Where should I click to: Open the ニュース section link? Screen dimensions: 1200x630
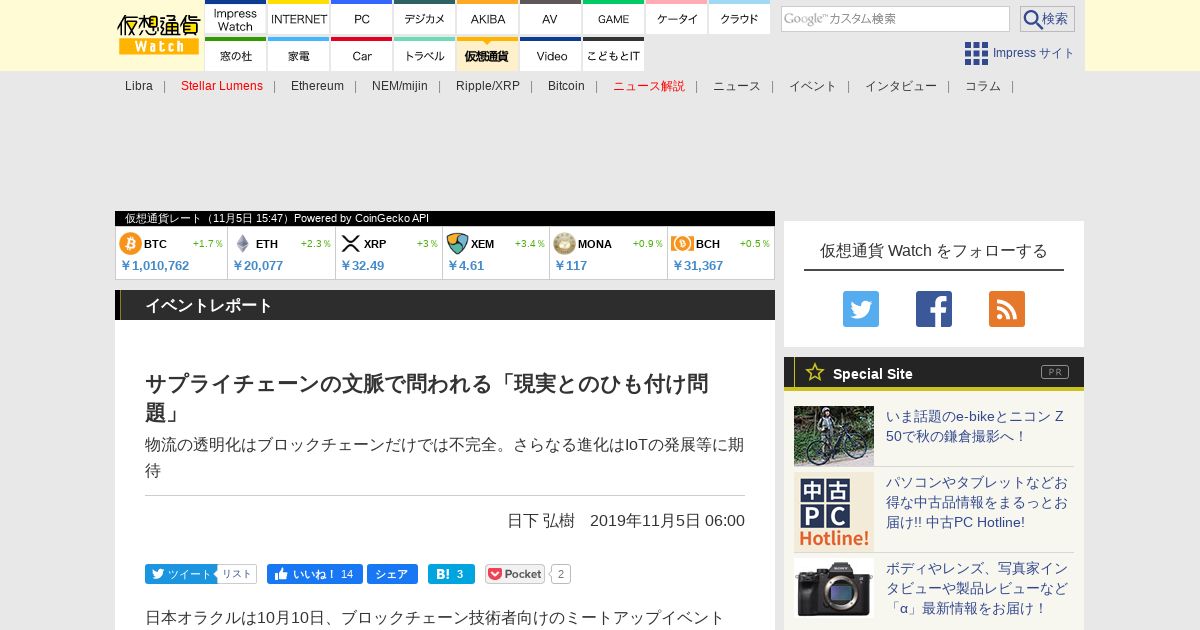coord(737,86)
